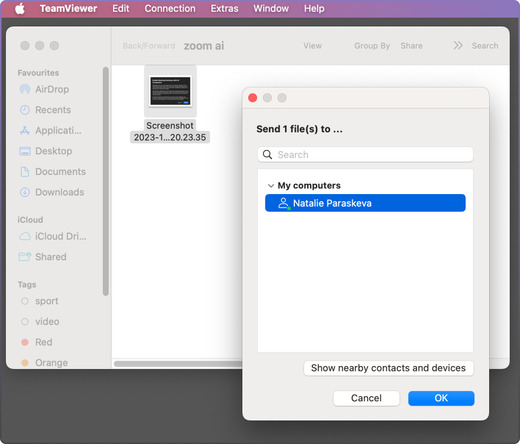
Task: Click the magnifier icon in search field
Action: (x=267, y=155)
